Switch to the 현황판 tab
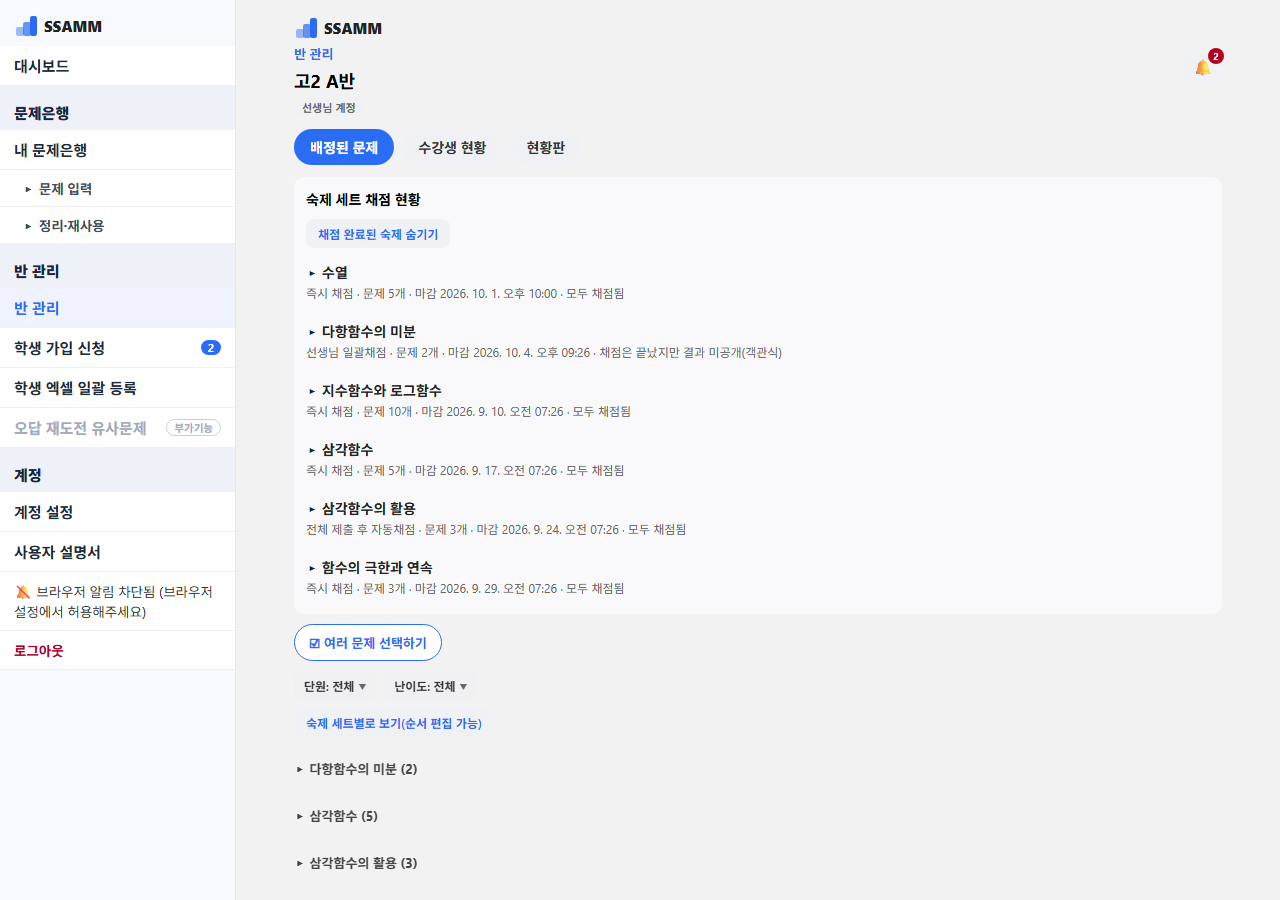Image resolution: width=1280 pixels, height=900 pixels. coord(546,147)
